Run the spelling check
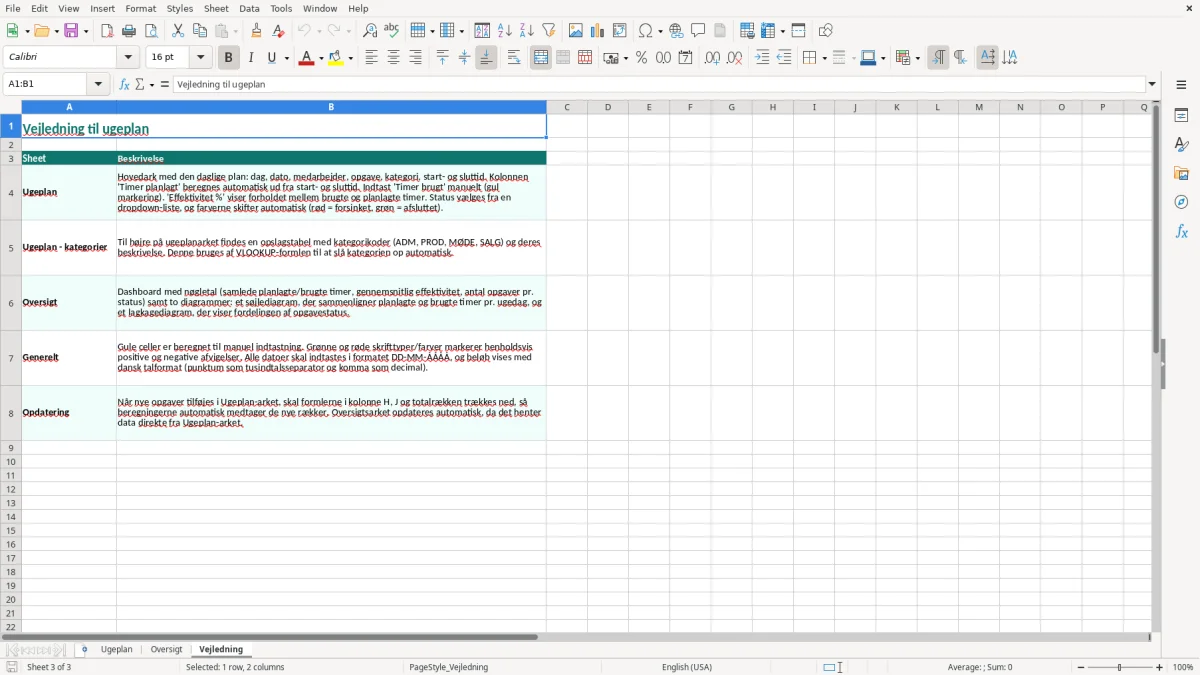The height and width of the screenshot is (675, 1200). click(392, 31)
